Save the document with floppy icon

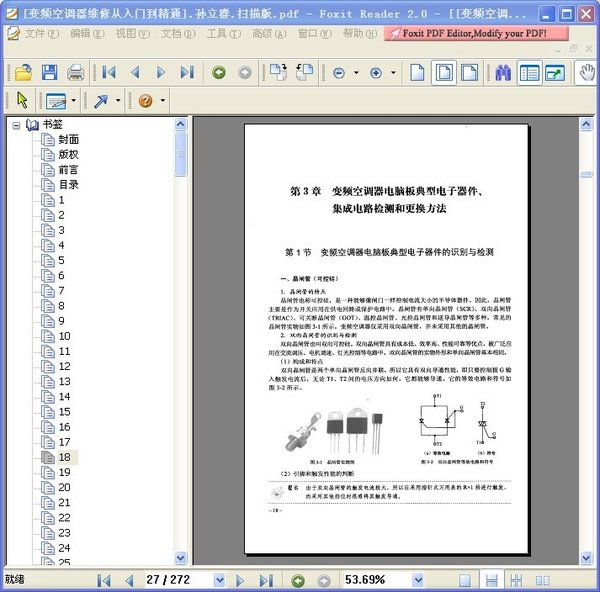(x=49, y=72)
